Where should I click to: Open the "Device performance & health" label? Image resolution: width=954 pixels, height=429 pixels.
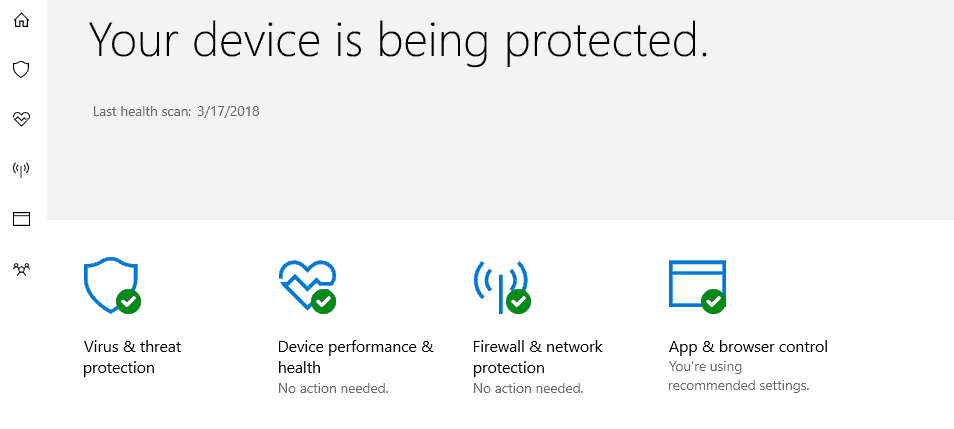coord(355,357)
